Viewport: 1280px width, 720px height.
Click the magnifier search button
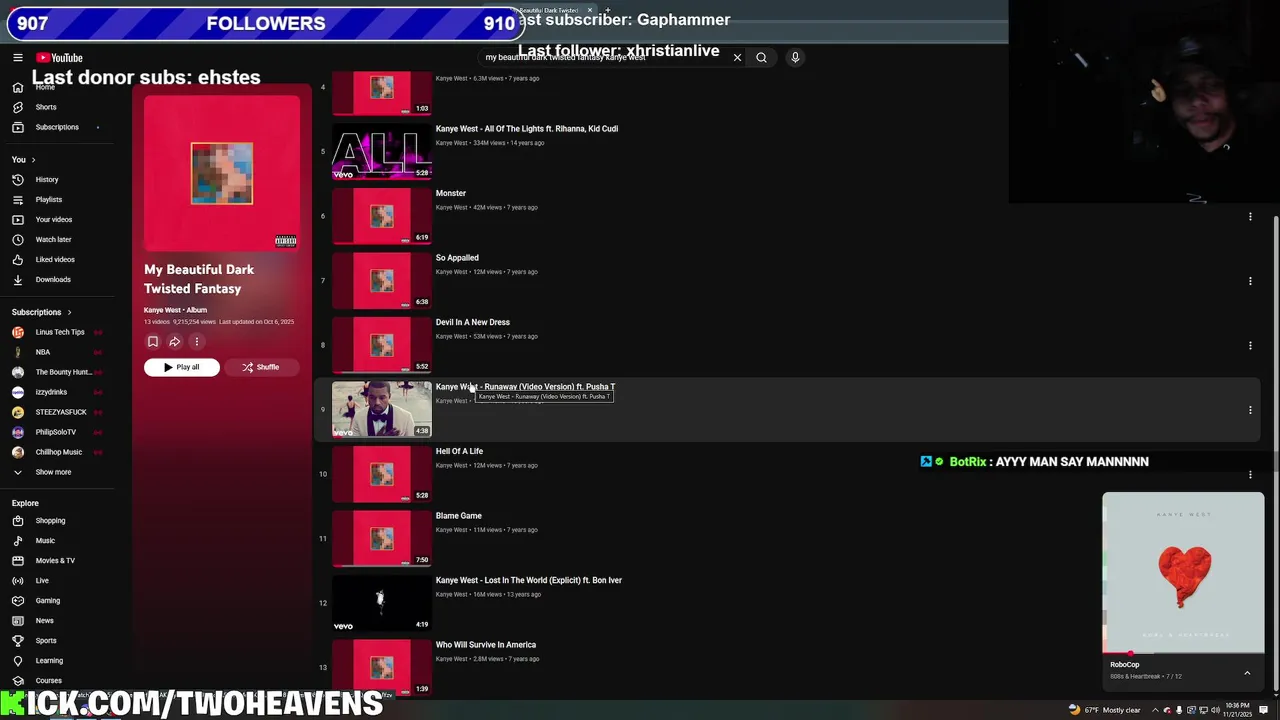point(761,58)
